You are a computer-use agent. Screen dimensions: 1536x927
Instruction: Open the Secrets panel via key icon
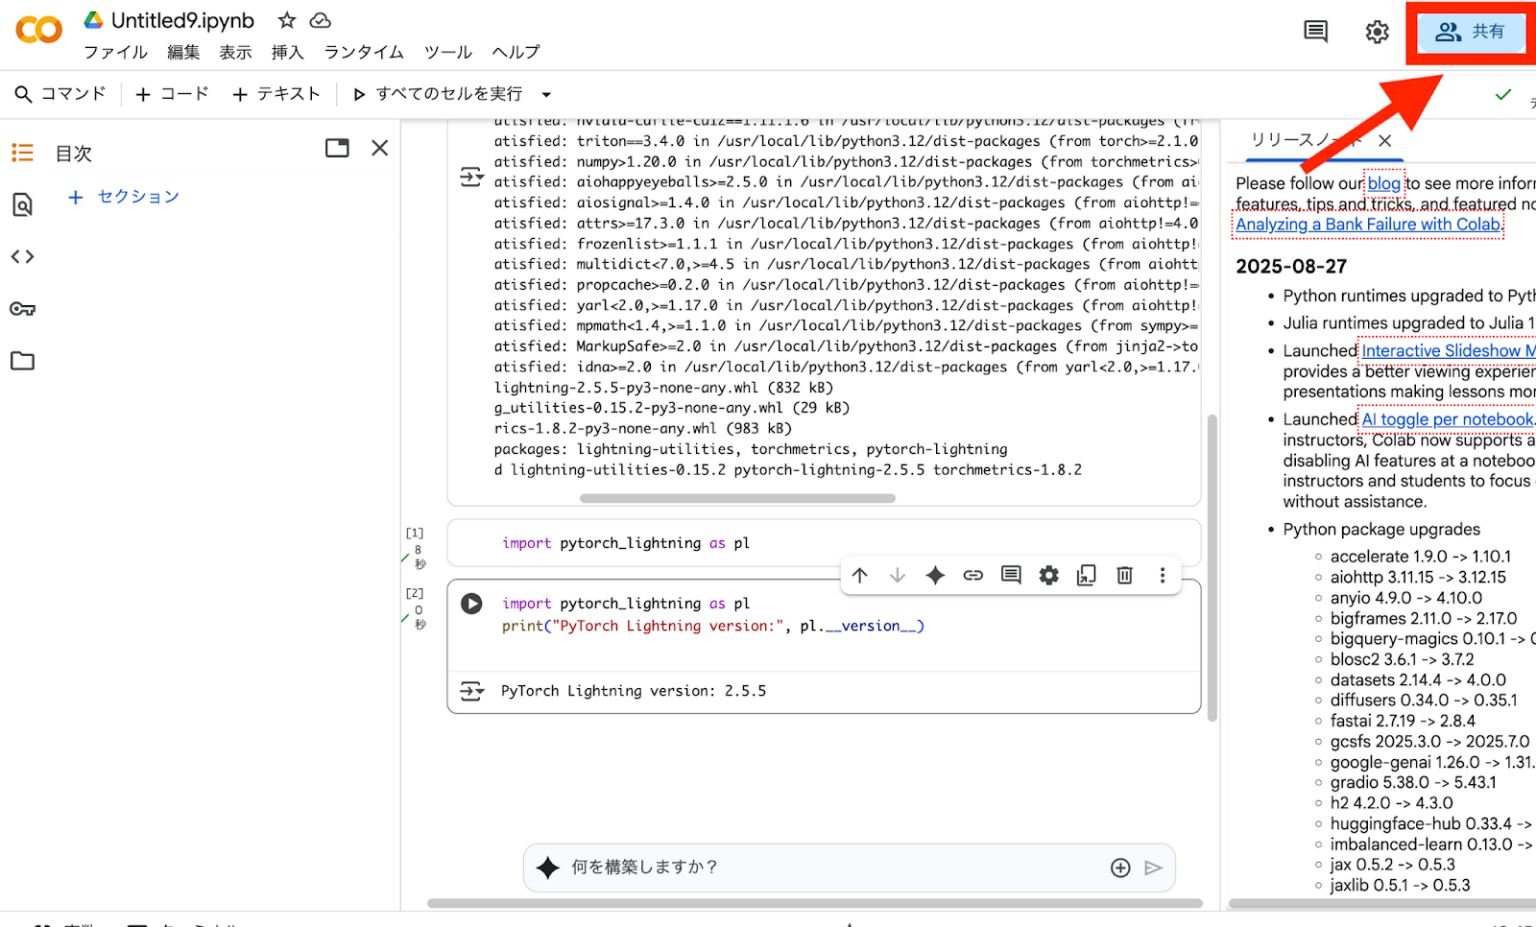pos(22,308)
